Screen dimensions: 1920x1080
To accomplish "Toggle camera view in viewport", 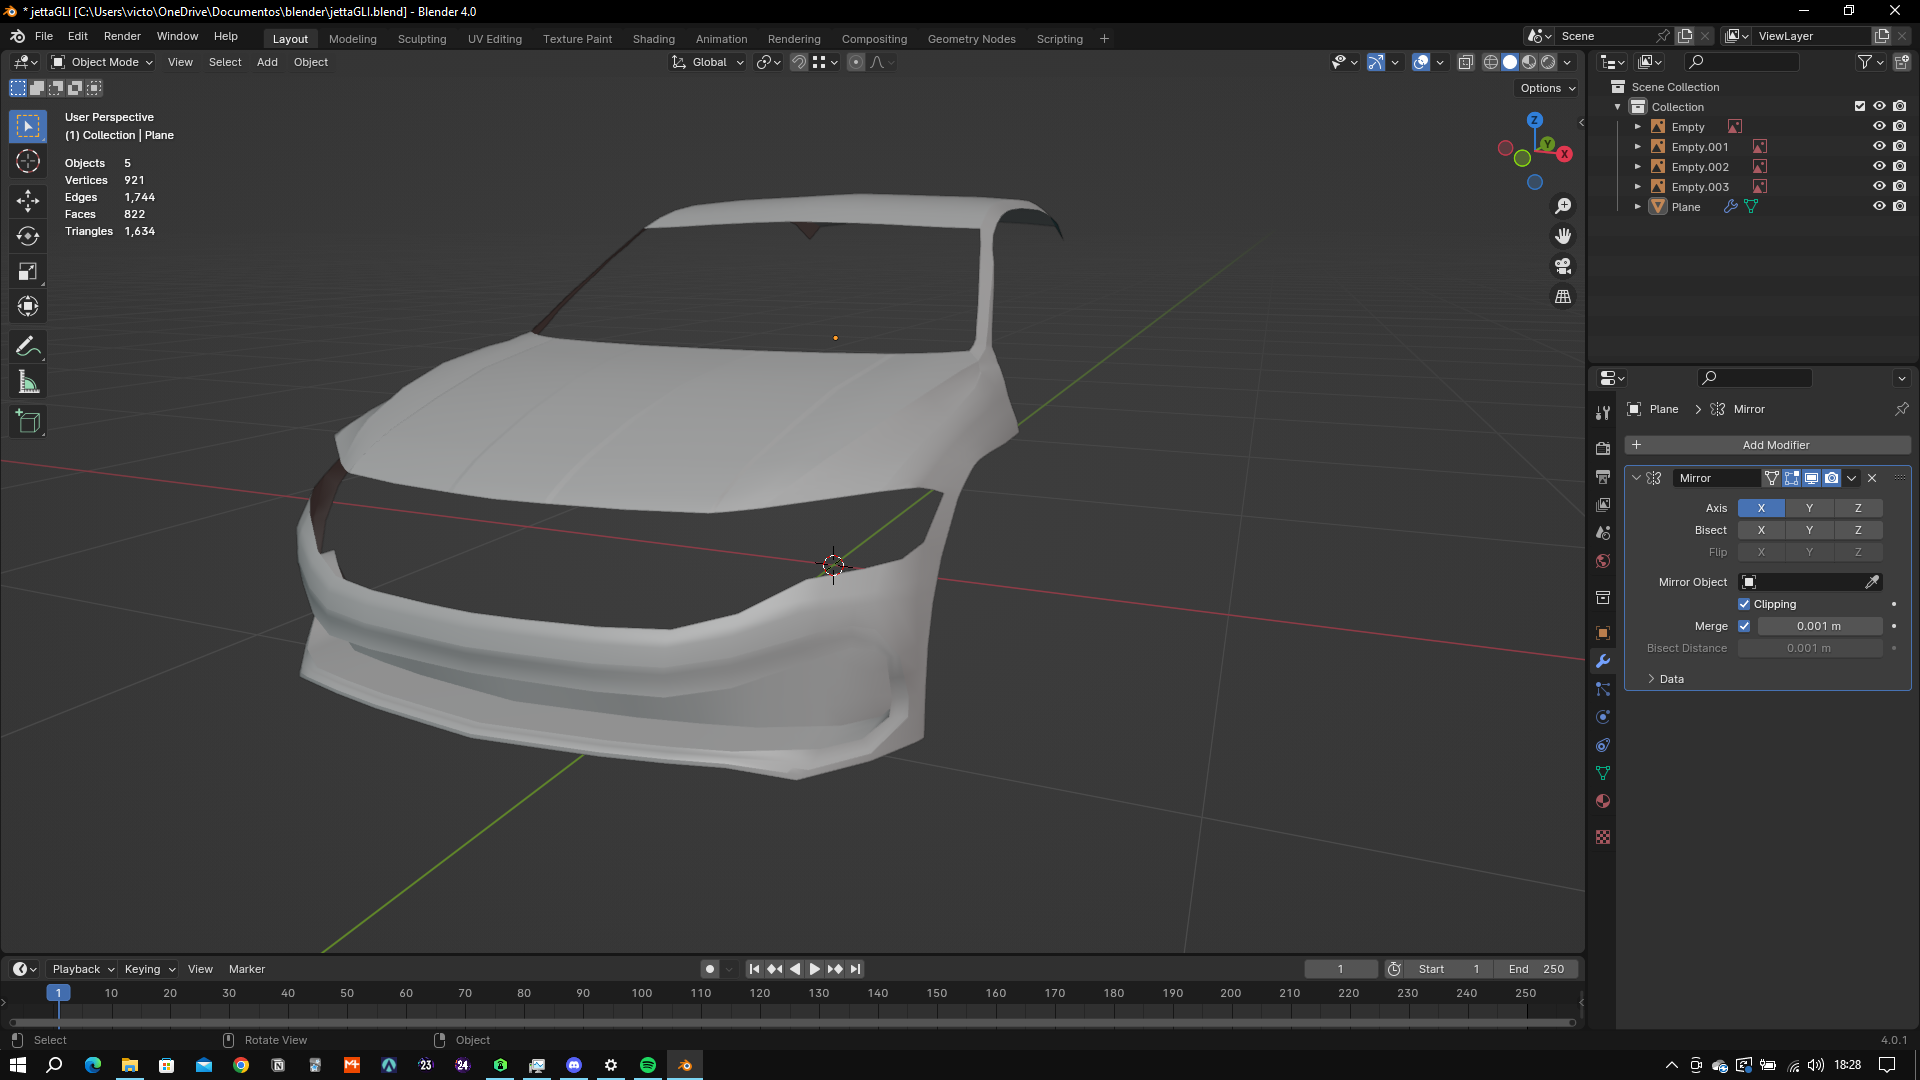I will coord(1563,266).
